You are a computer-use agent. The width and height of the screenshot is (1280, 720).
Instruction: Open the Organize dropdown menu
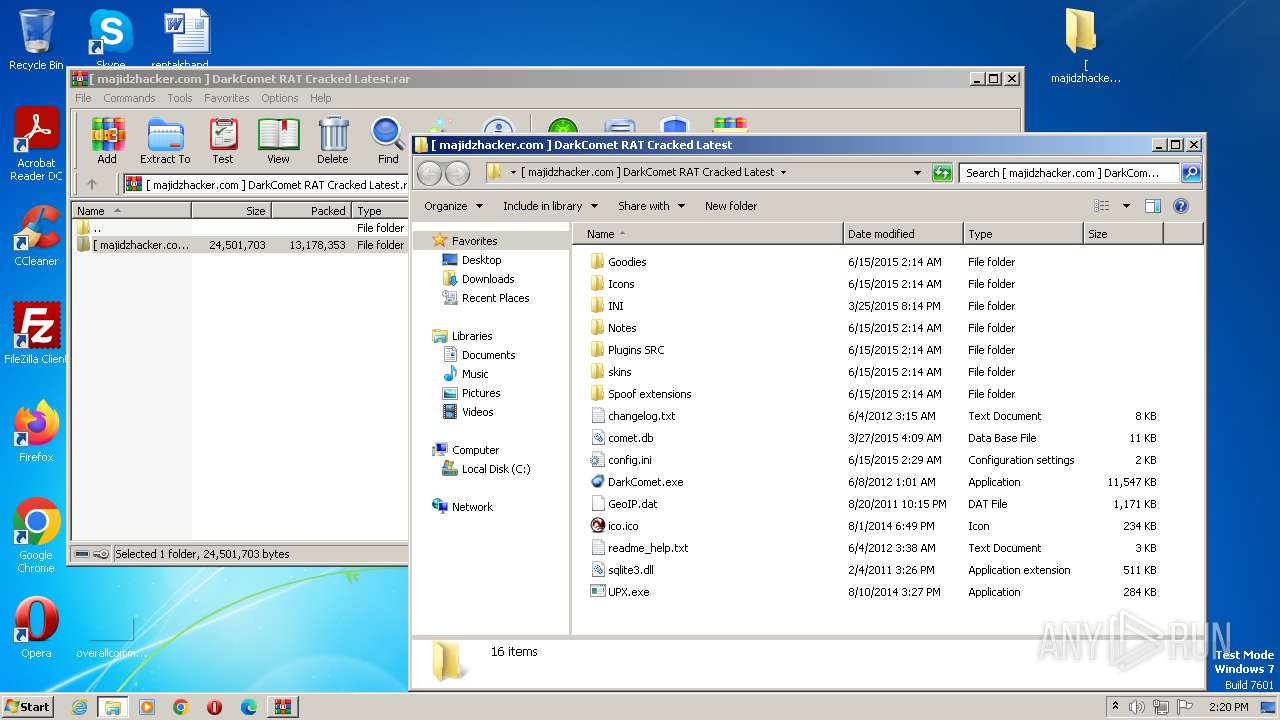click(453, 206)
